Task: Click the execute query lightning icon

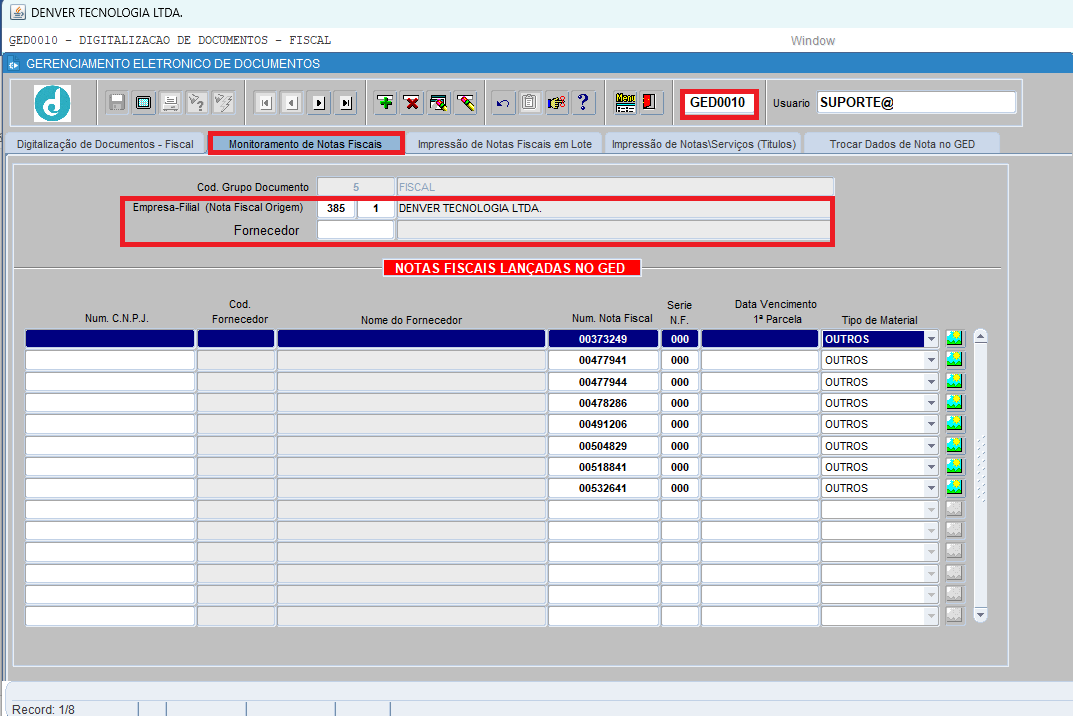Action: coord(223,103)
